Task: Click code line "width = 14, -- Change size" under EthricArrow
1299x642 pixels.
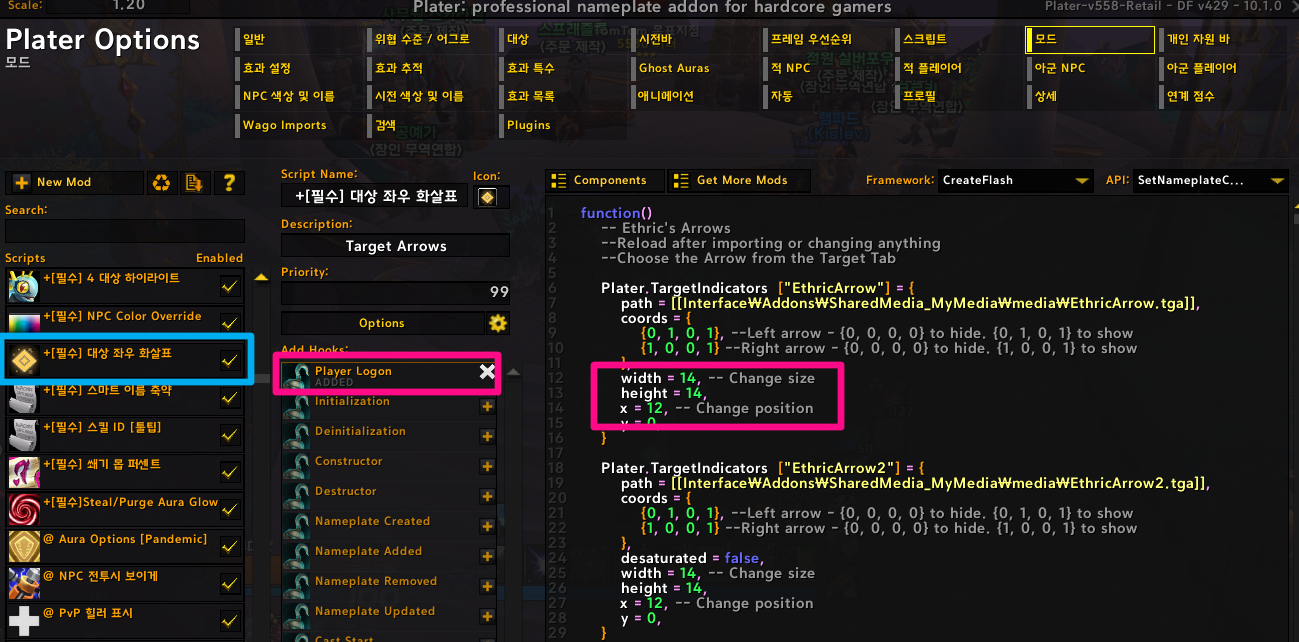Action: pos(717,378)
